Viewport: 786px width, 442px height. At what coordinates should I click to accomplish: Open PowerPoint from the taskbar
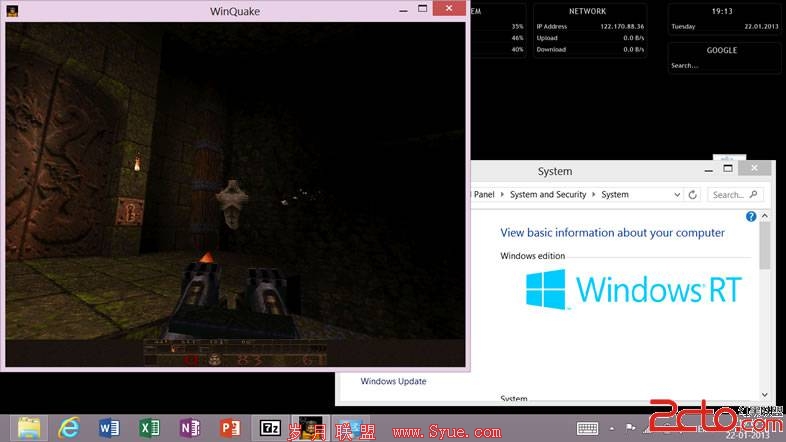[x=230, y=428]
